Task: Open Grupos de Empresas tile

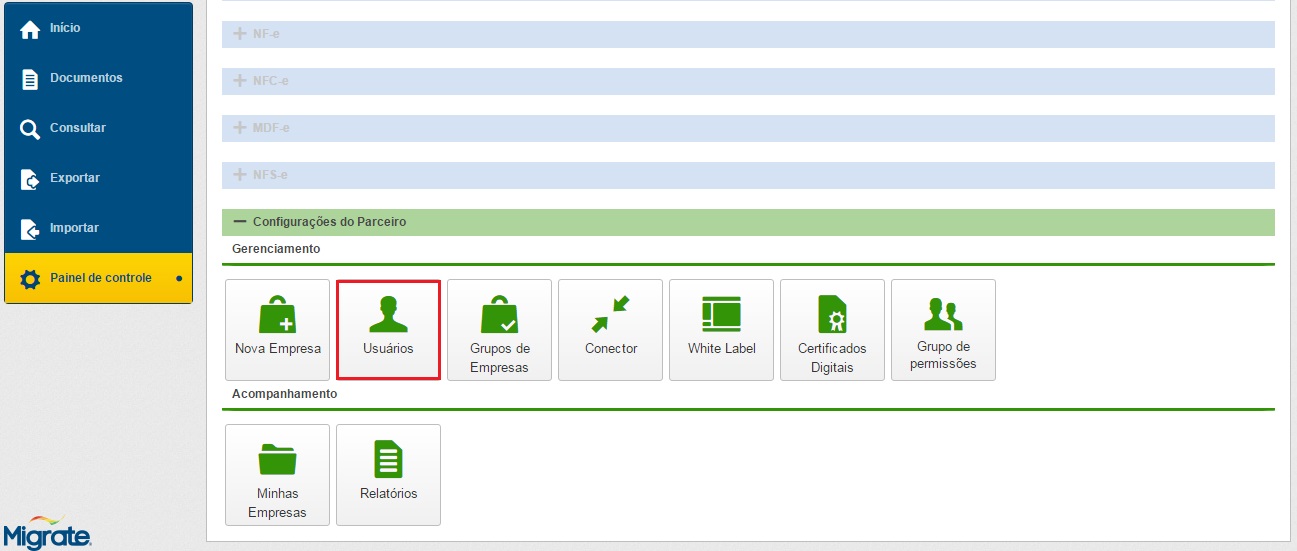Action: 499,330
